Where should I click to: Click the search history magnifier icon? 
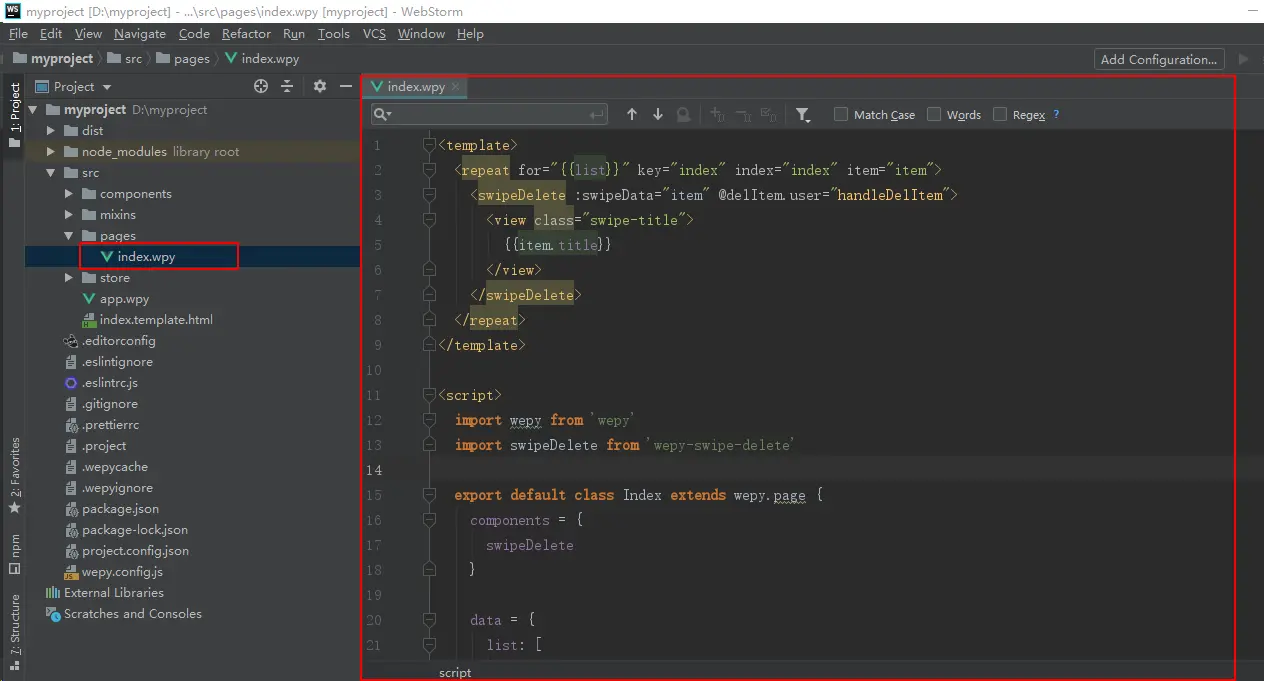[382, 115]
